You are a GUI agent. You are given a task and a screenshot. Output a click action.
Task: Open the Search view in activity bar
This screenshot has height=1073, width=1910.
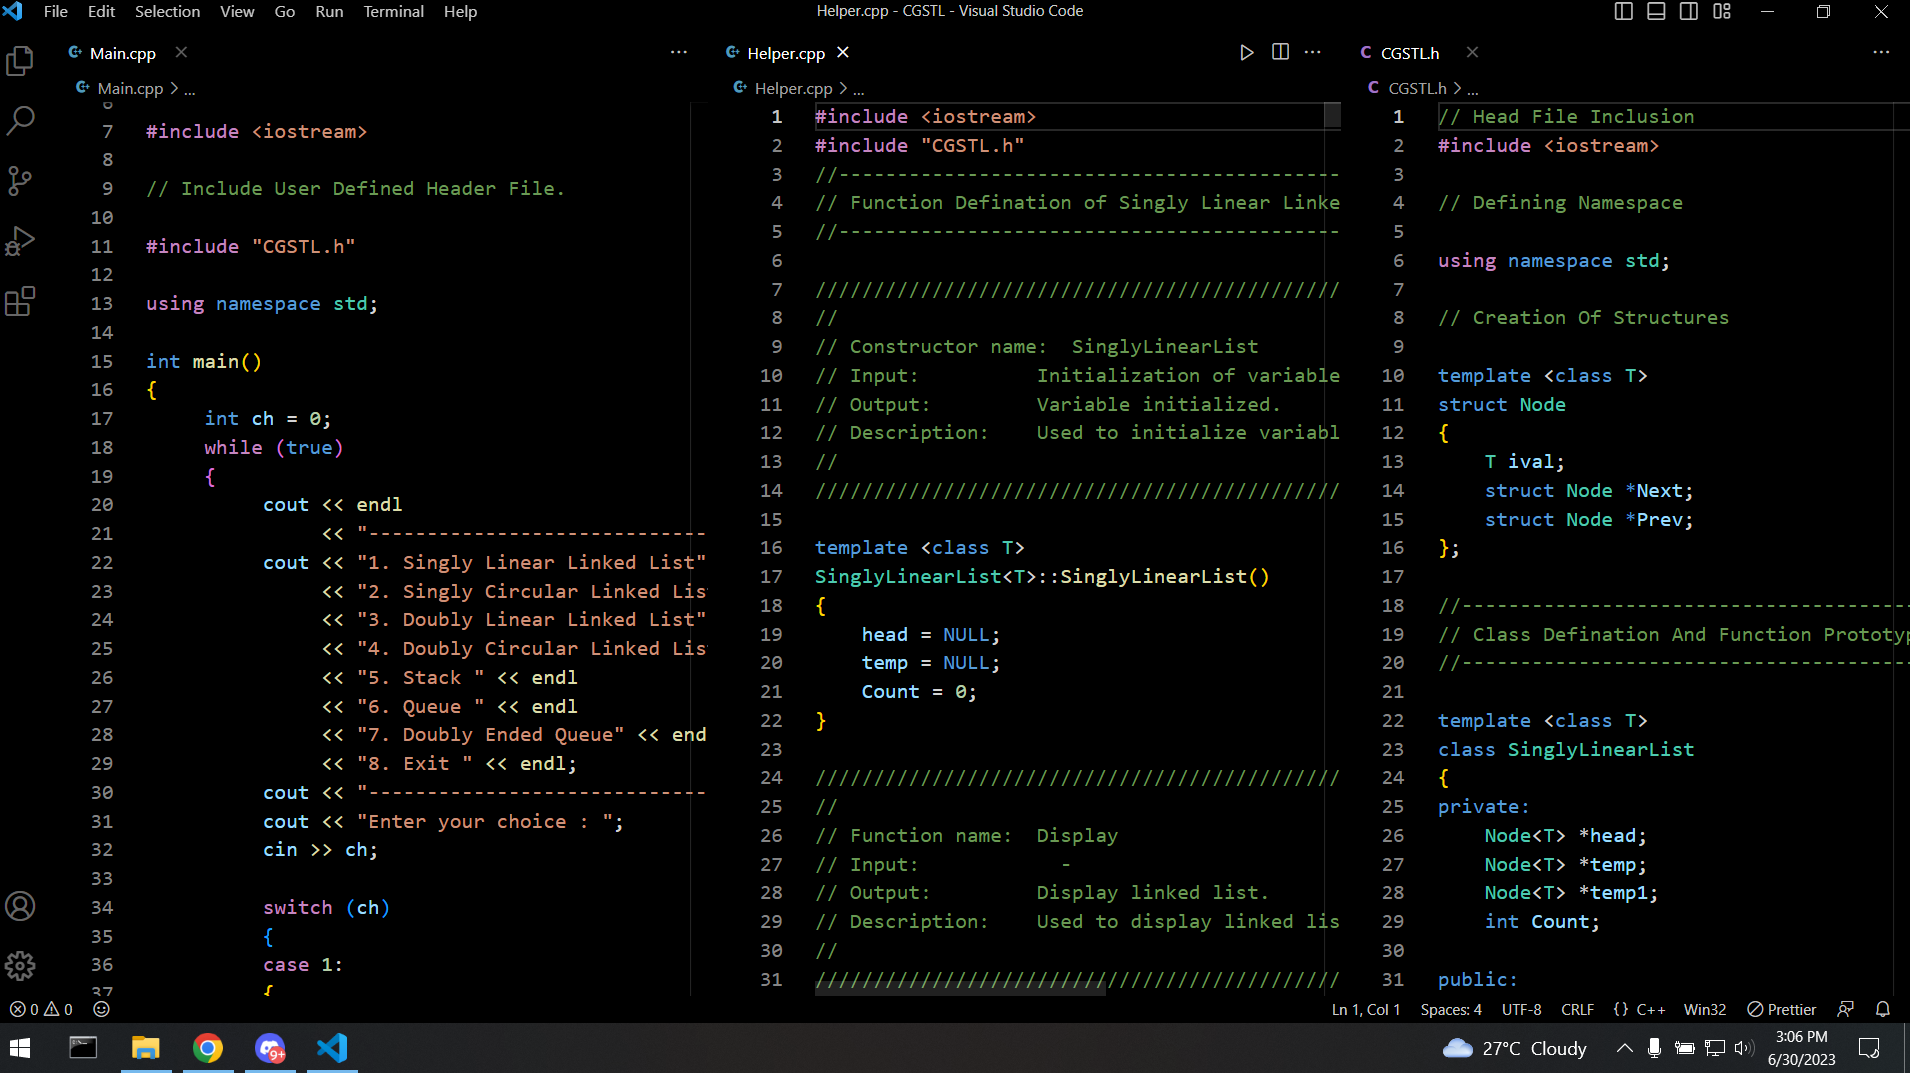pos(20,121)
